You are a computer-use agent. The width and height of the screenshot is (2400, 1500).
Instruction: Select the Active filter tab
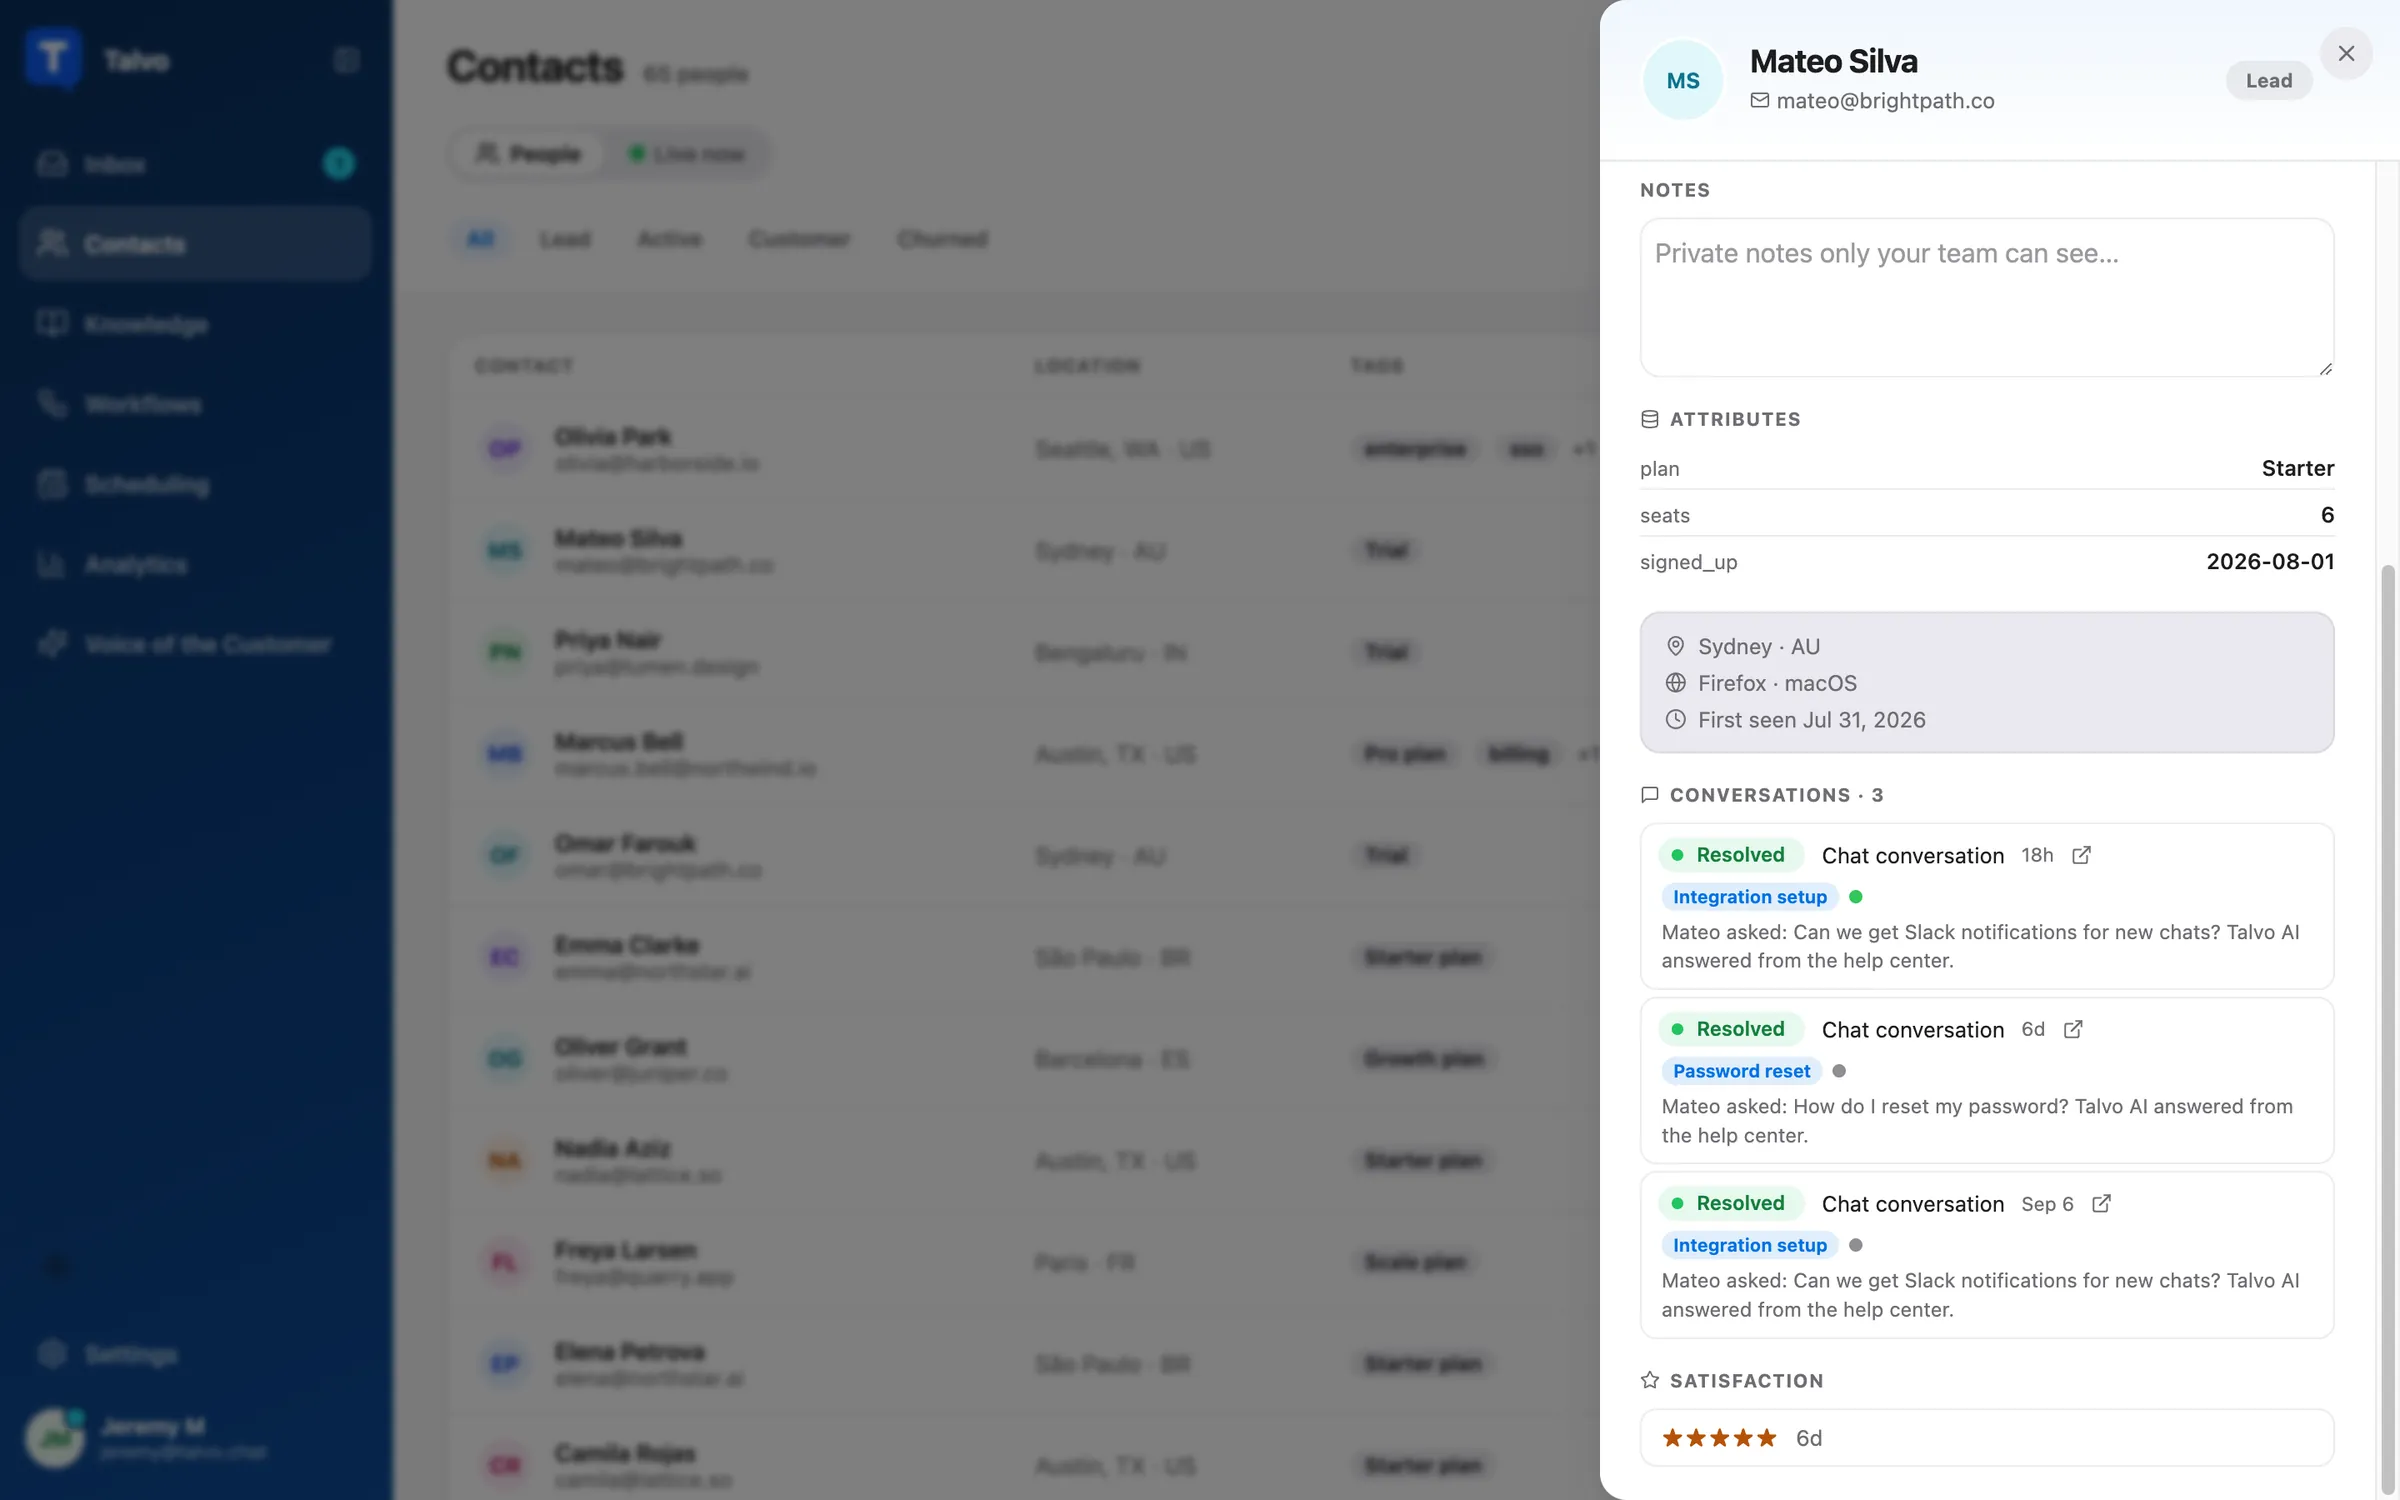click(670, 239)
